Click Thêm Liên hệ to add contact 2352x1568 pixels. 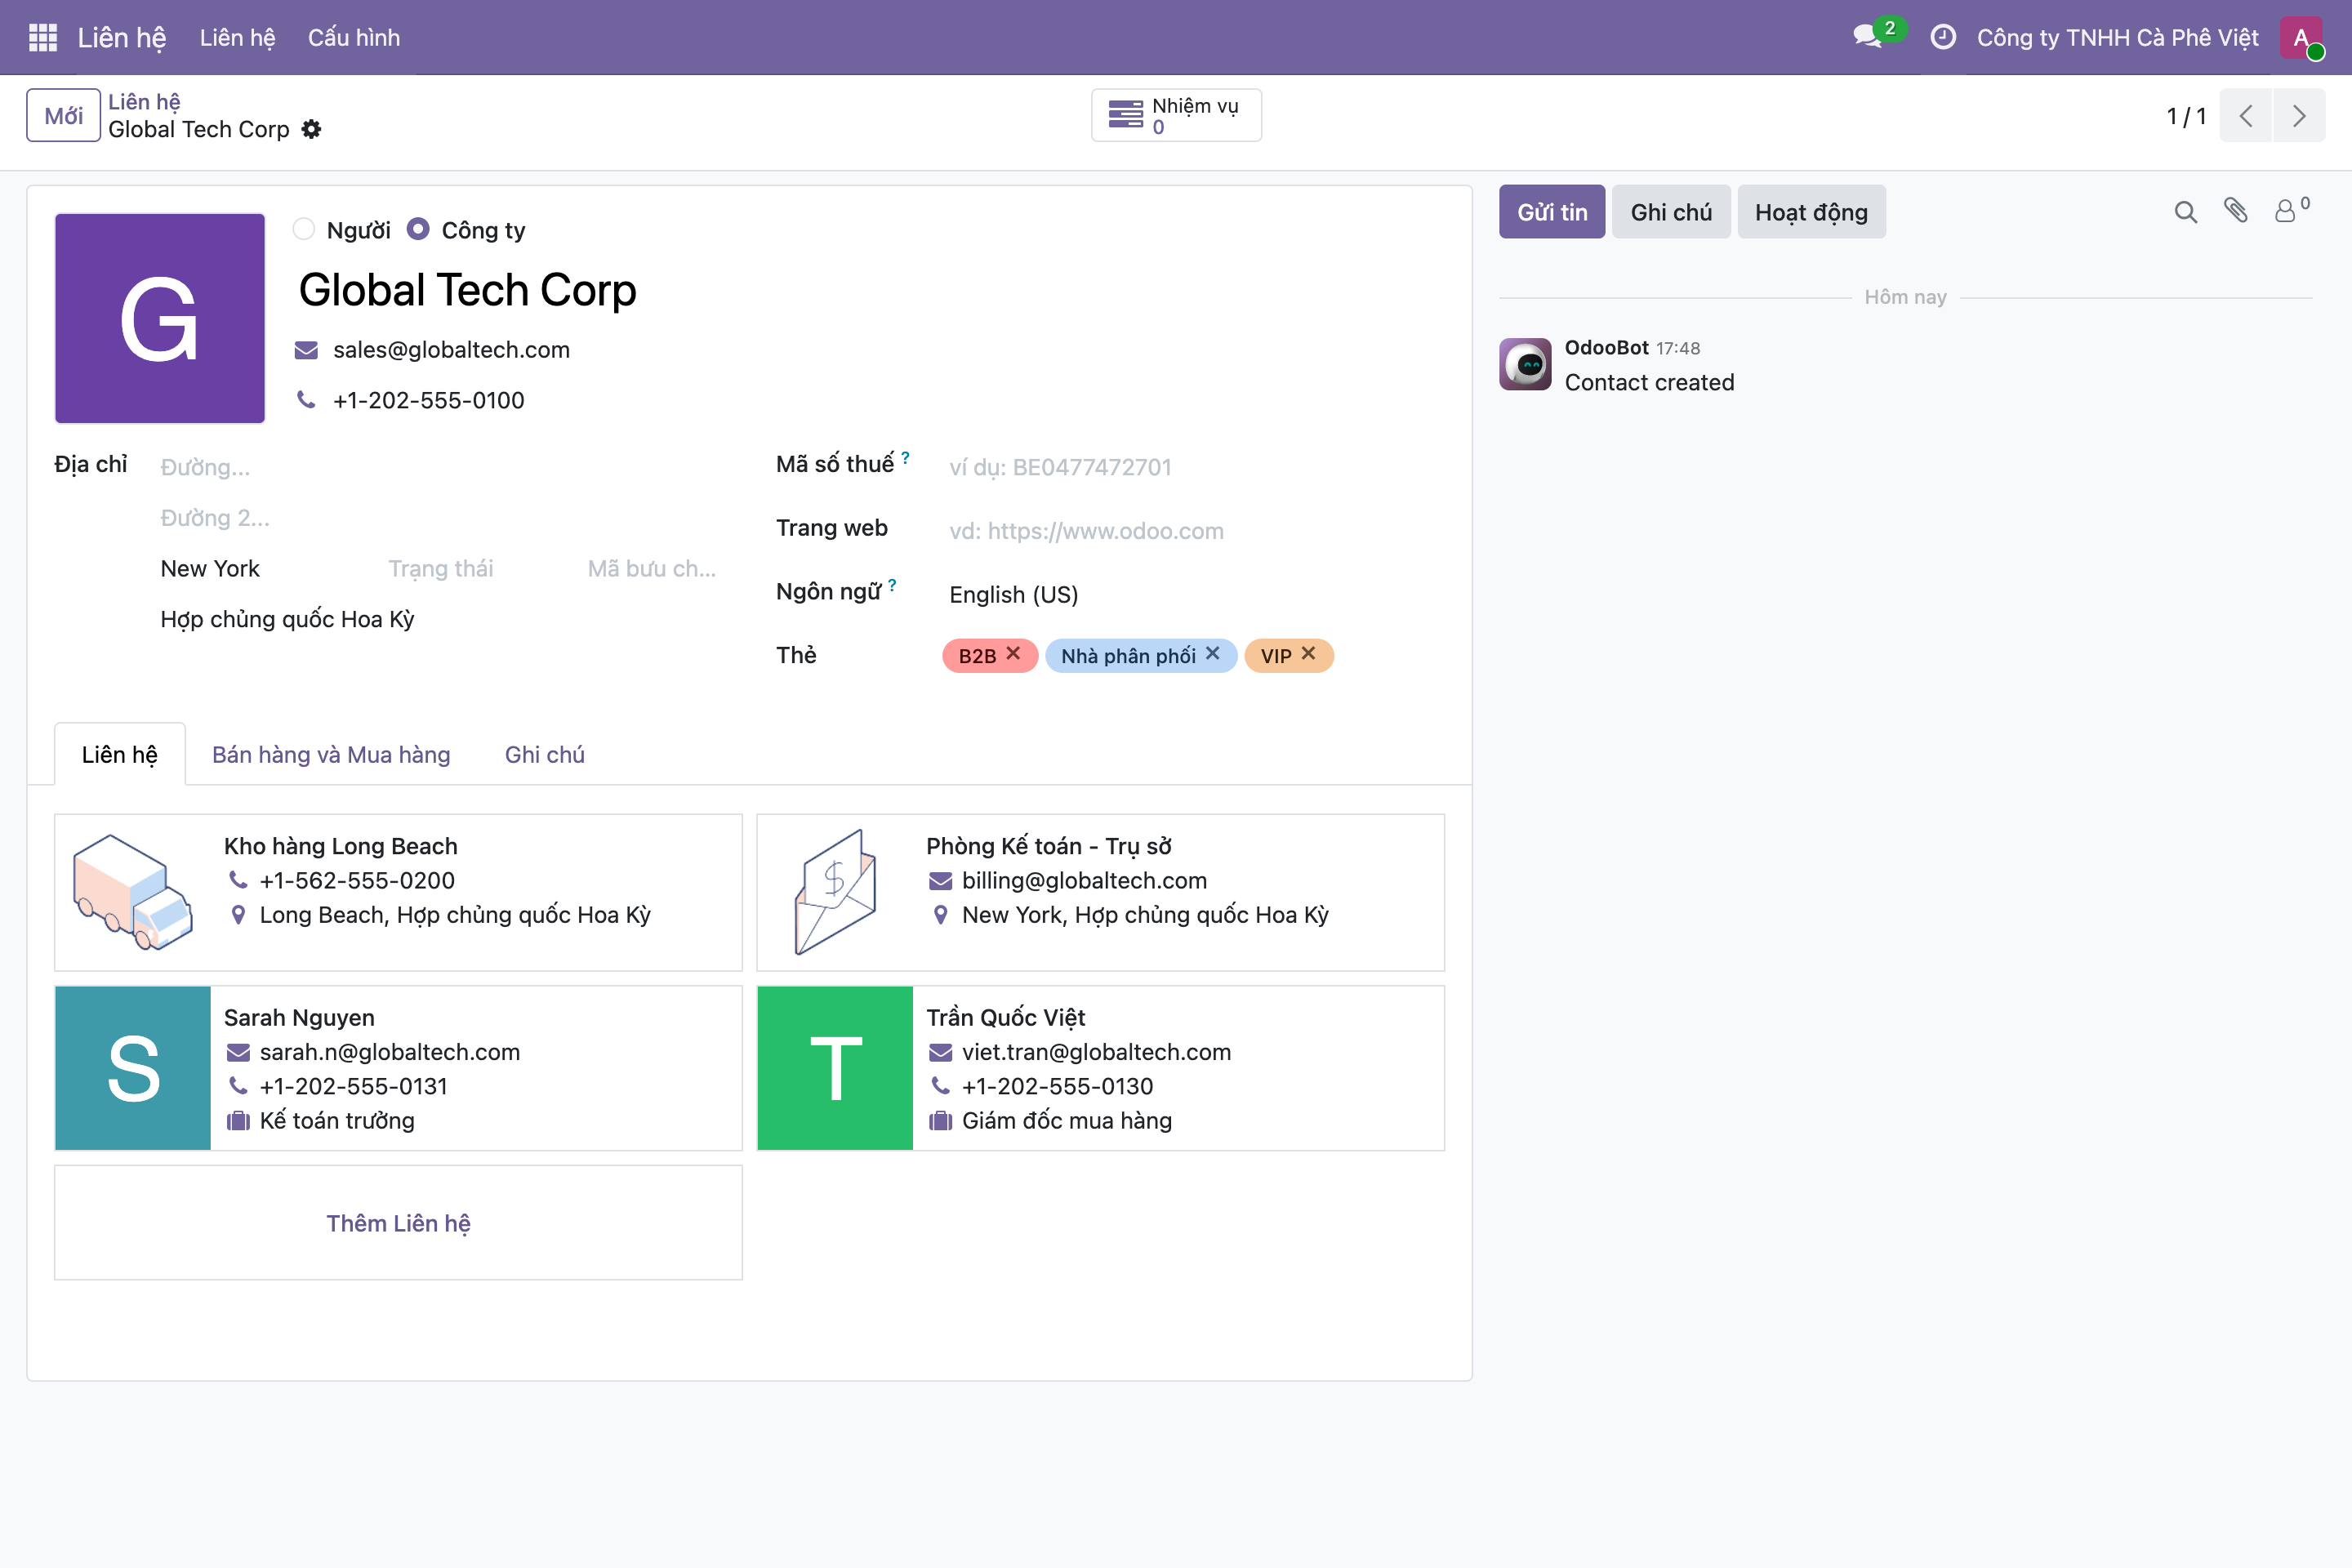click(398, 1223)
